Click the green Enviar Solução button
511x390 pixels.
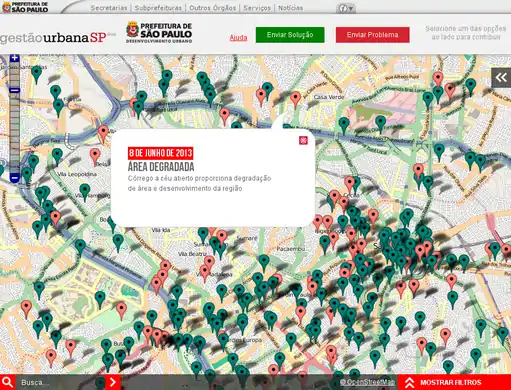click(290, 35)
